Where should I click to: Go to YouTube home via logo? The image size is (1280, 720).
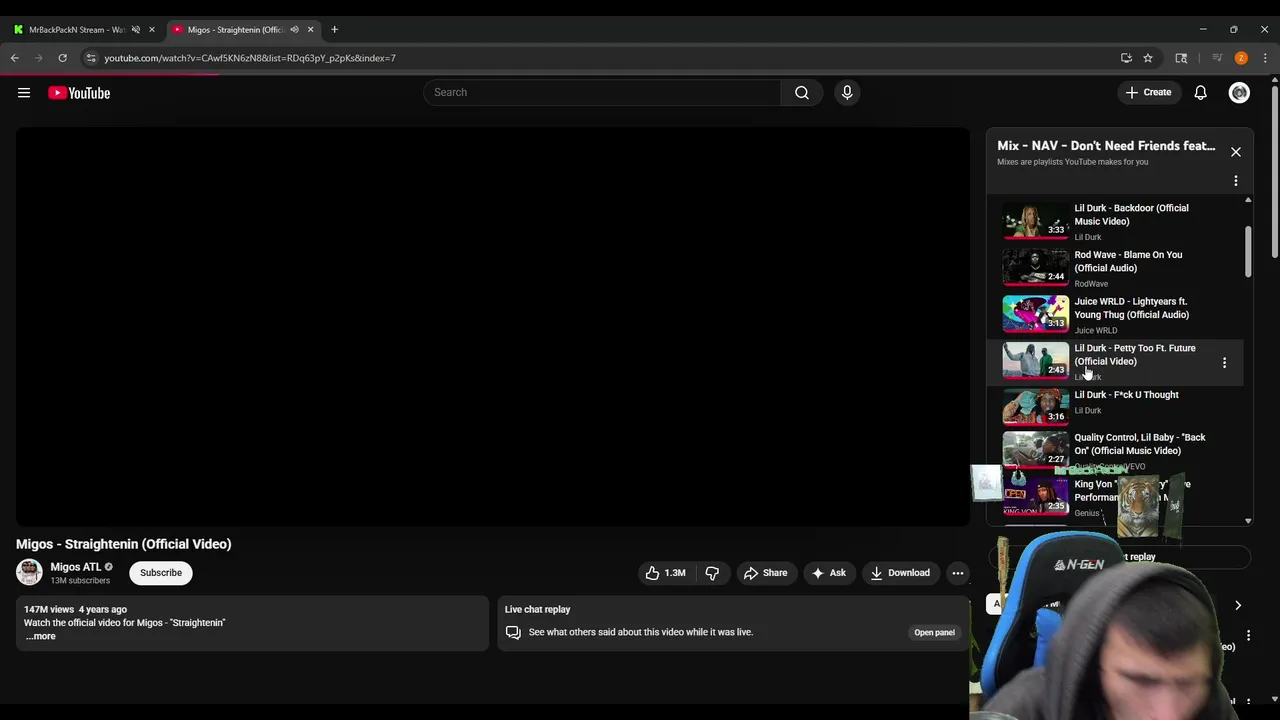tap(79, 93)
